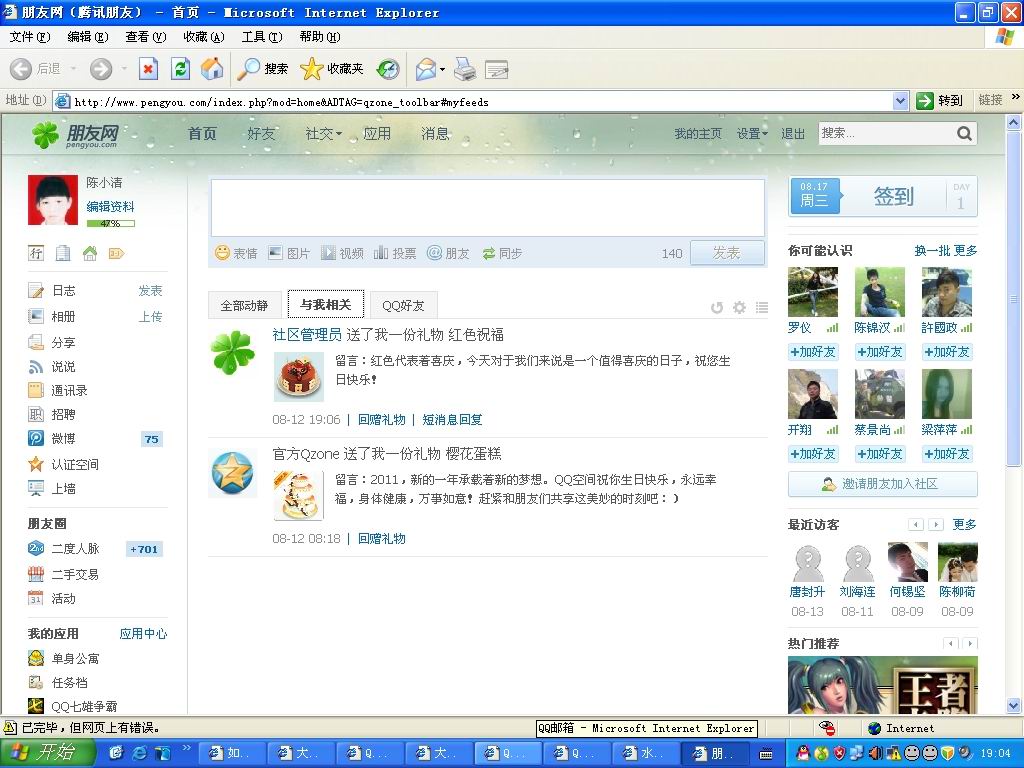
Task: Click the house icon under profile
Action: 89,253
